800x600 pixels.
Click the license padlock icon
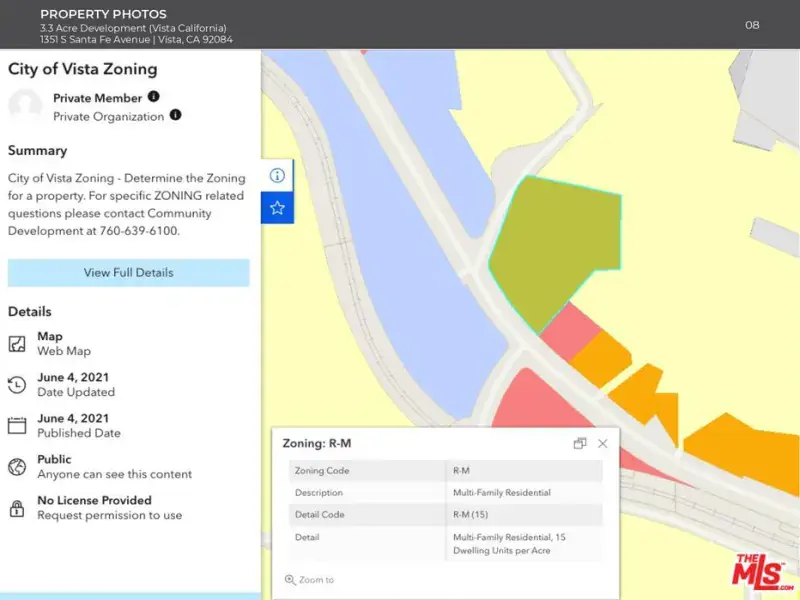[17, 508]
